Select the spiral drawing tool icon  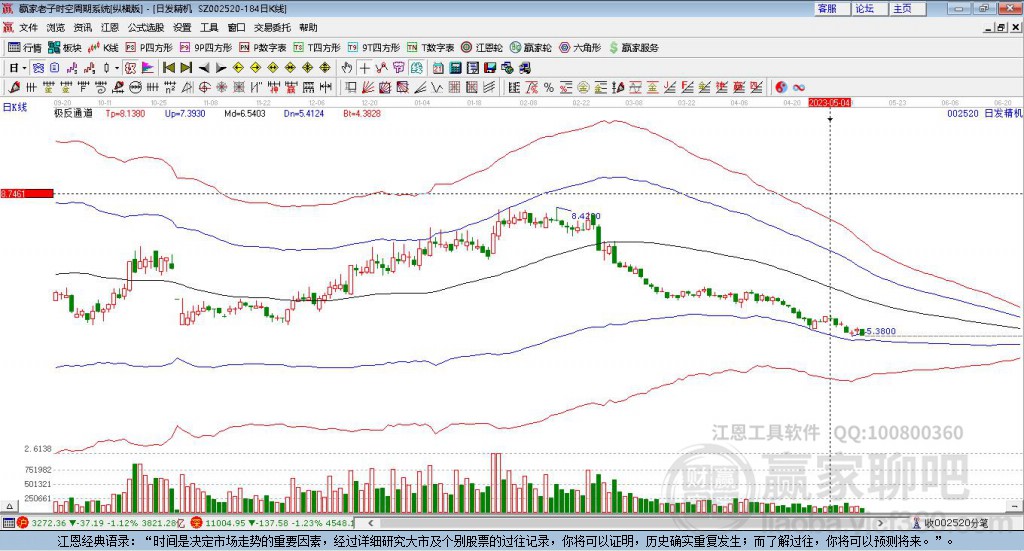pyautogui.click(x=101, y=87)
